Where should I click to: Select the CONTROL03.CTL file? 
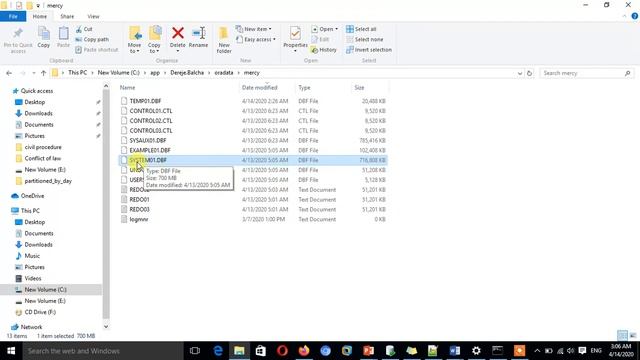151,131
